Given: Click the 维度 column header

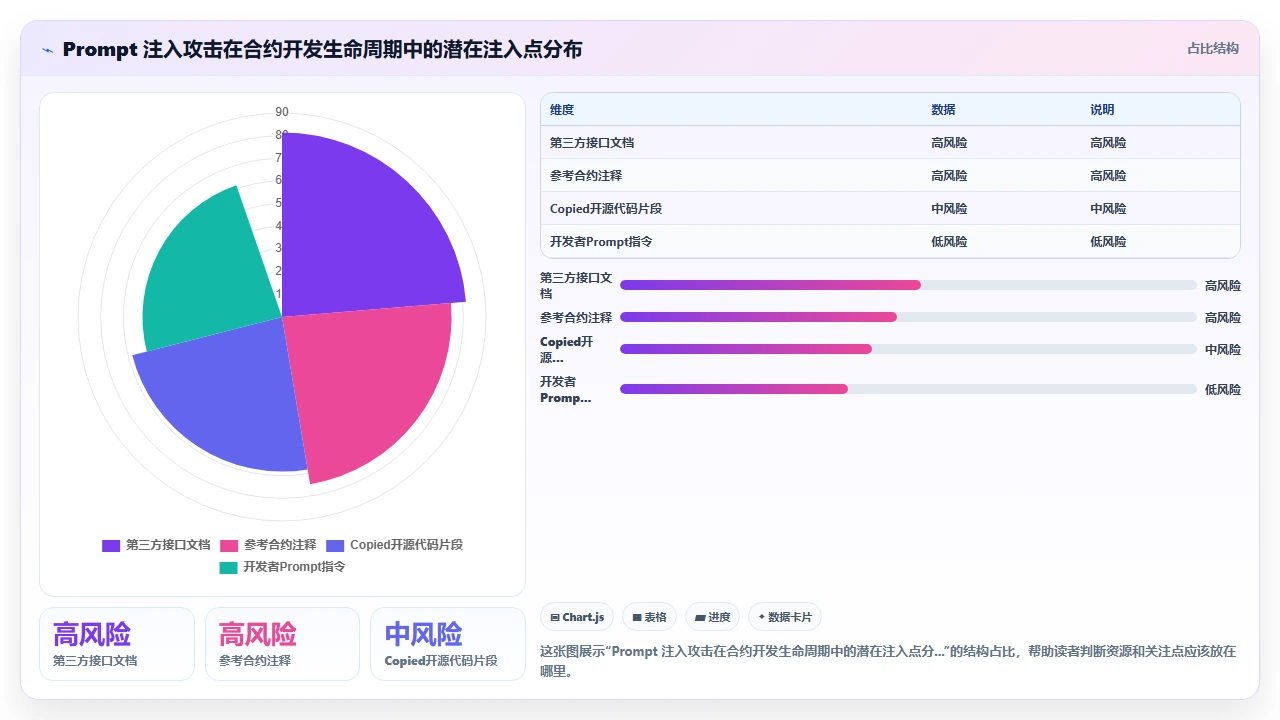Looking at the screenshot, I should click(562, 110).
